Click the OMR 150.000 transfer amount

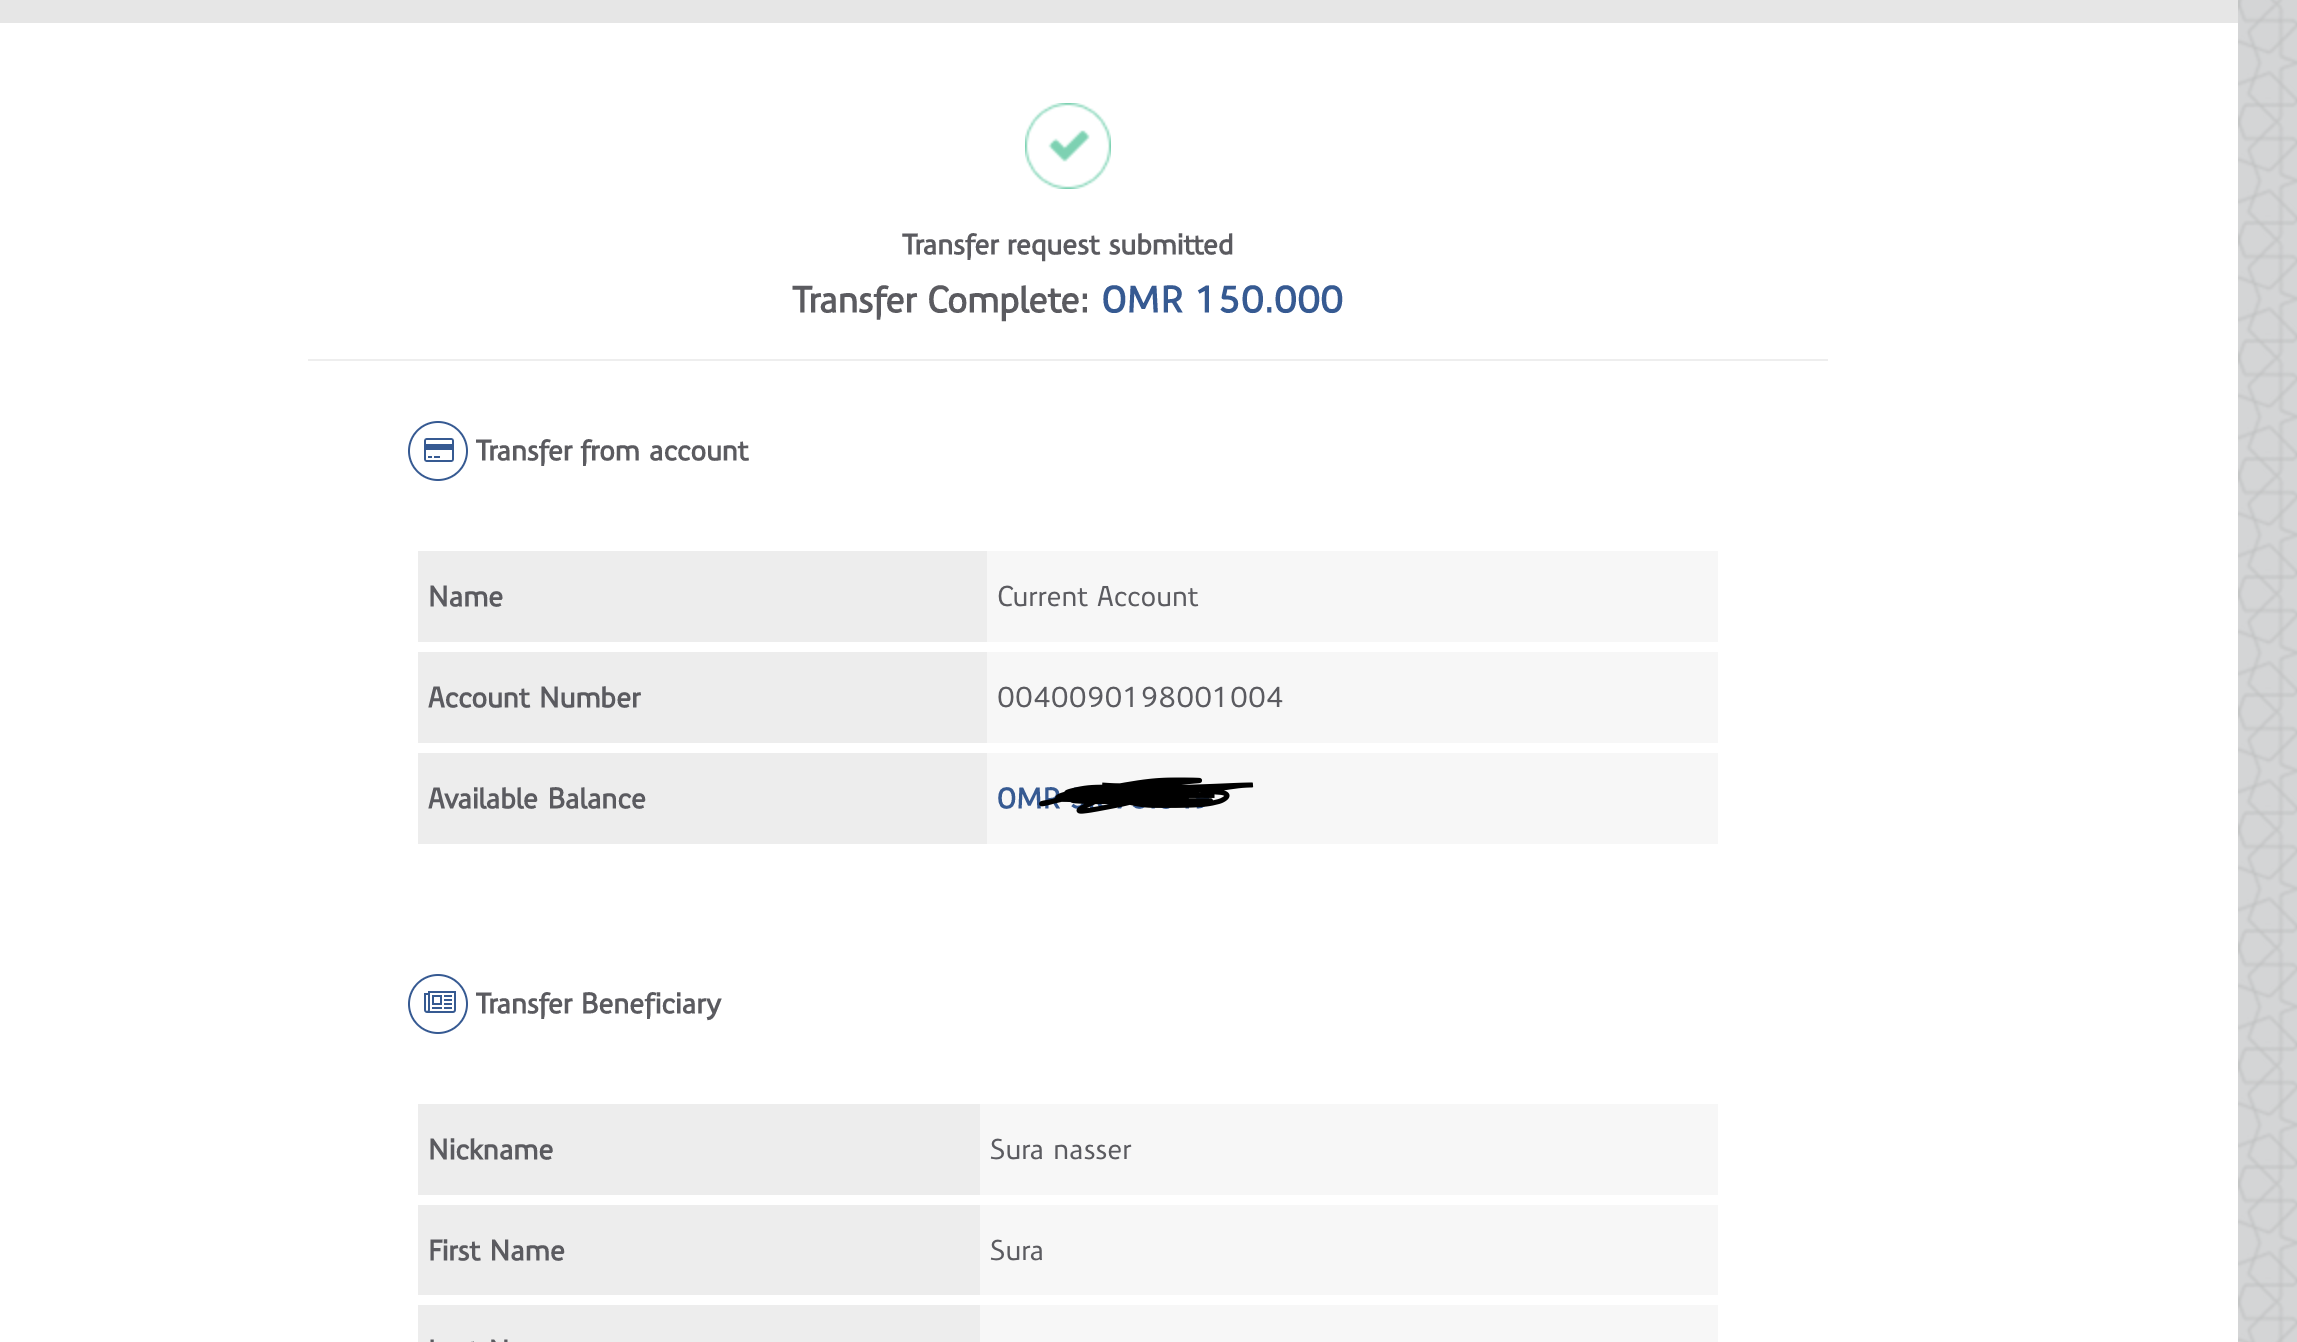click(1221, 300)
